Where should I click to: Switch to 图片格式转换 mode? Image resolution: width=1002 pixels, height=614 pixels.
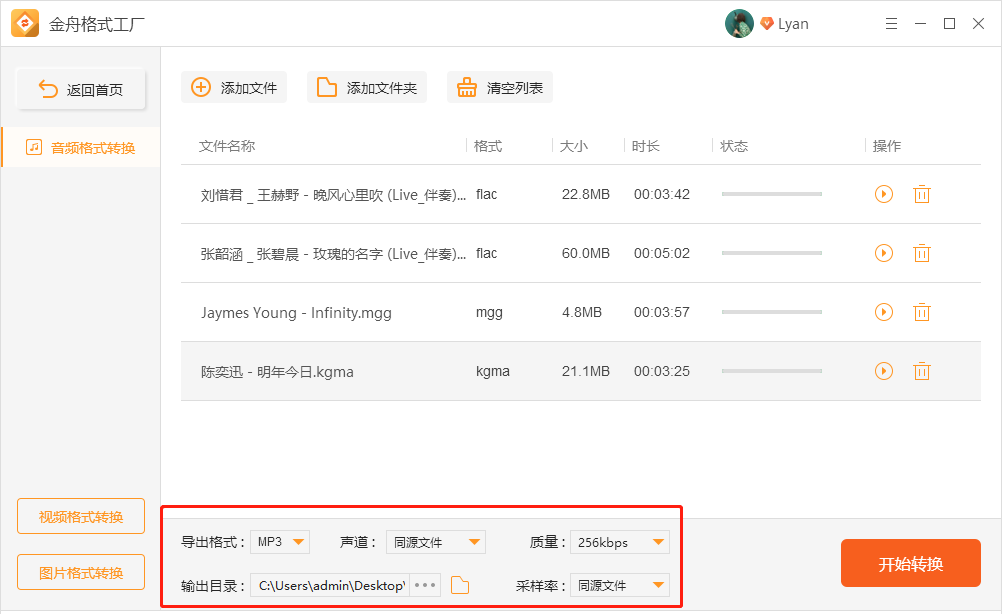pyautogui.click(x=81, y=573)
